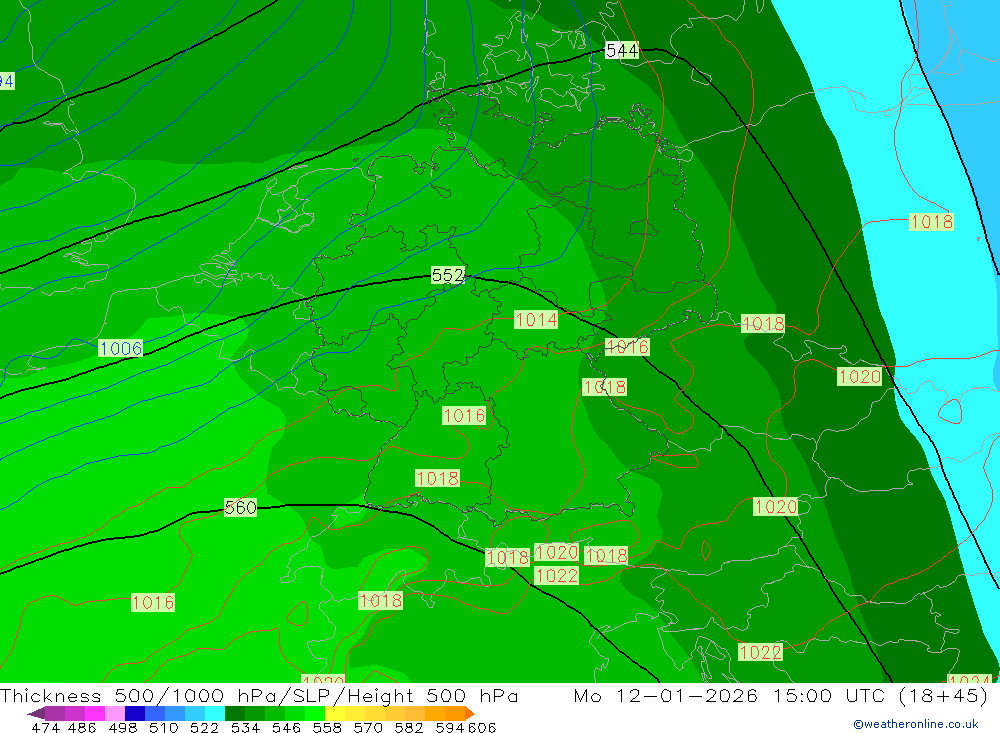This screenshot has height=733, width=1000.
Task: Click the 474 legend value
Action: coord(45,727)
